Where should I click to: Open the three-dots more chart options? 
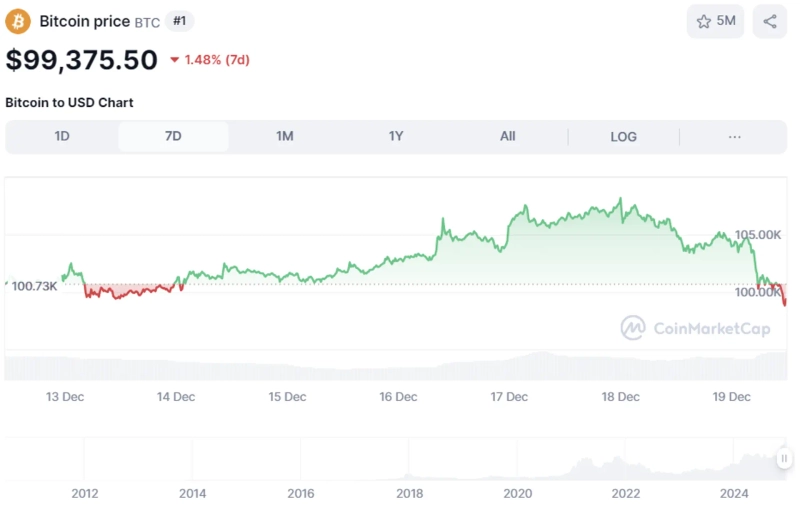735,137
